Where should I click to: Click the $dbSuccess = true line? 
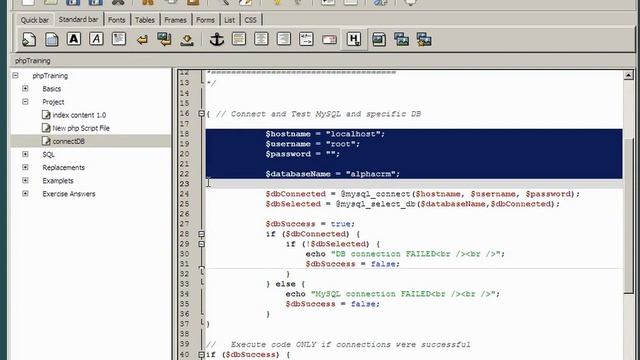coord(310,224)
